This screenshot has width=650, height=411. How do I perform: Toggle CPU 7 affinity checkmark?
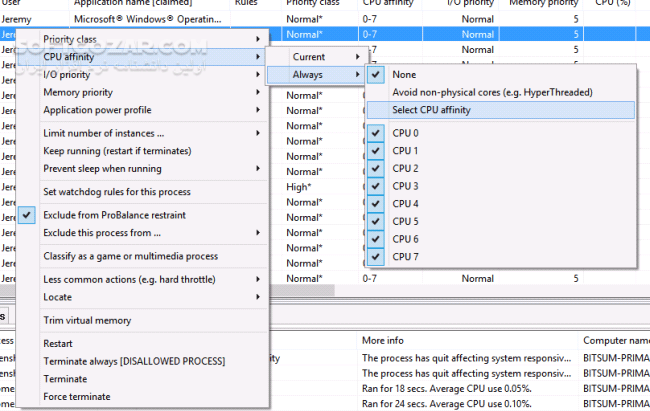coord(405,257)
